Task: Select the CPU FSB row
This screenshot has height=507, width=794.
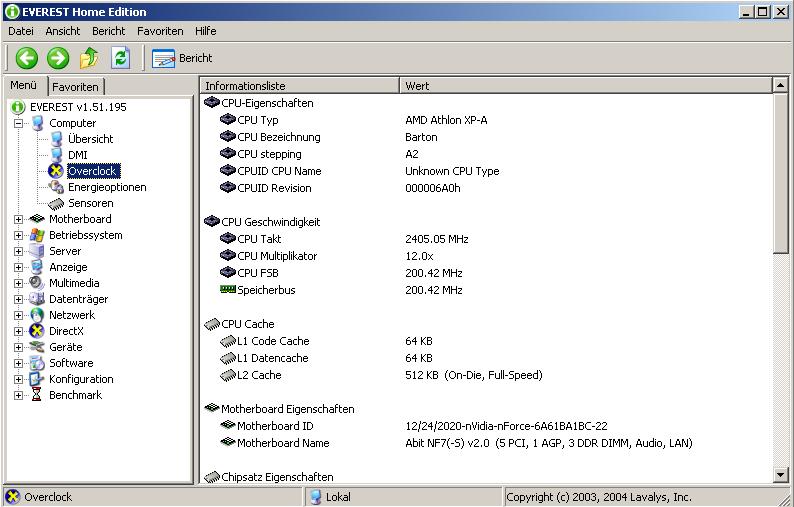Action: [487, 273]
